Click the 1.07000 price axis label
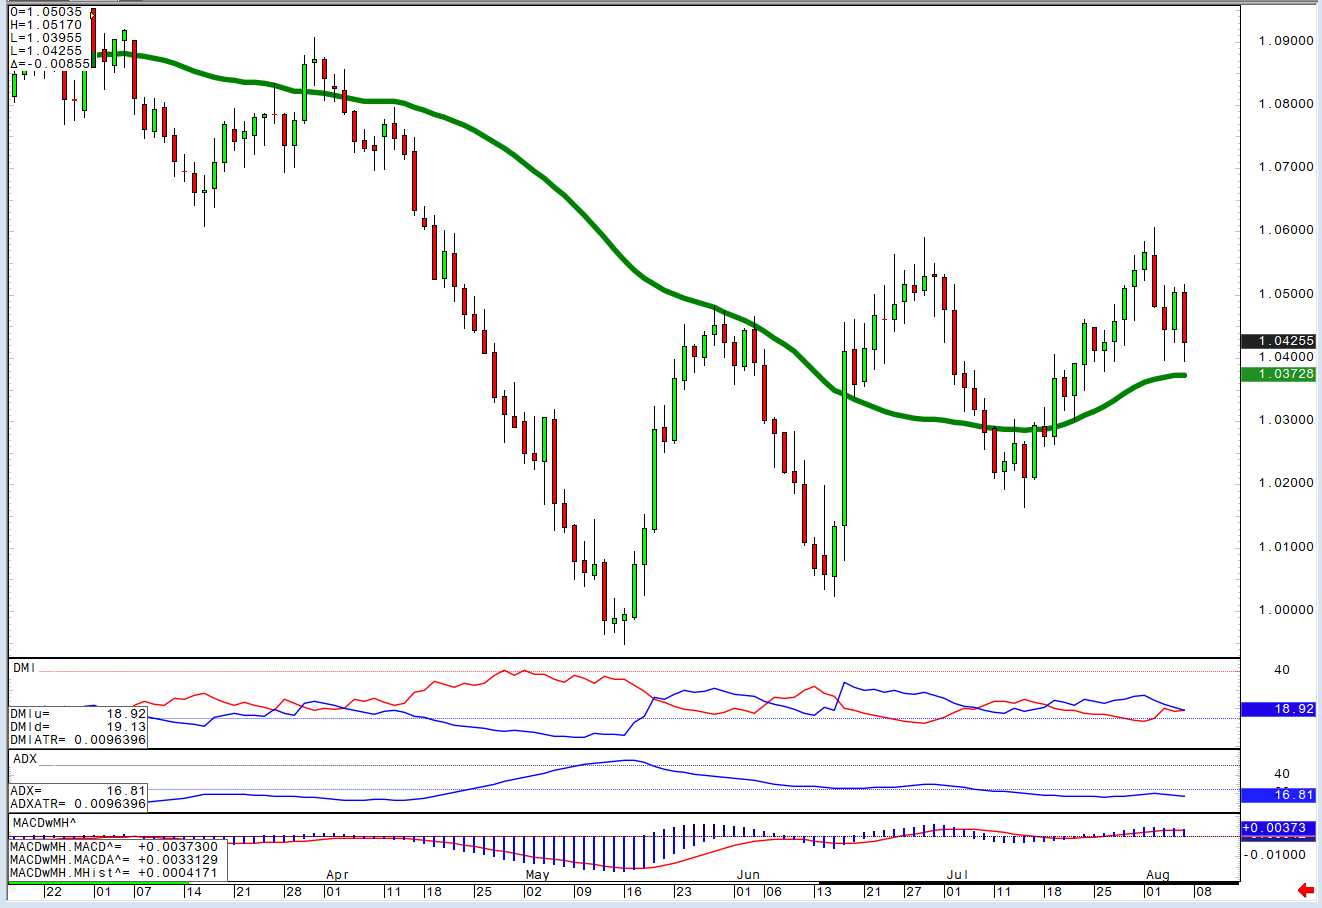1322x908 pixels. point(1287,167)
